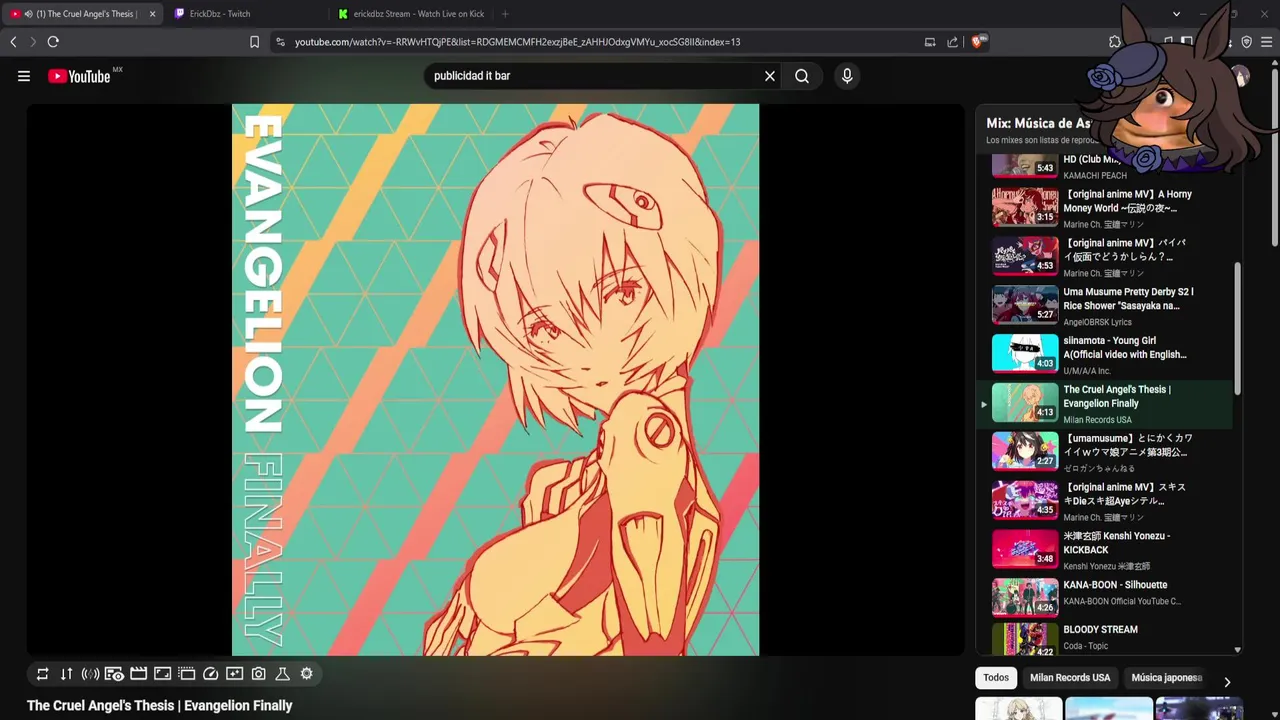Click the YouTube URL in the address bar
The image size is (1280, 720).
[517, 42]
